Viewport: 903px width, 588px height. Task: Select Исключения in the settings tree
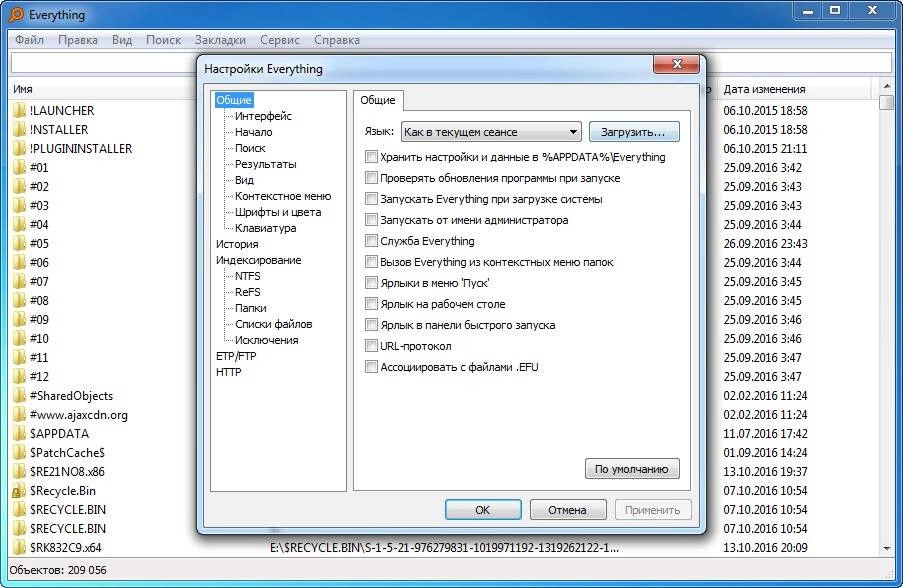pos(267,340)
